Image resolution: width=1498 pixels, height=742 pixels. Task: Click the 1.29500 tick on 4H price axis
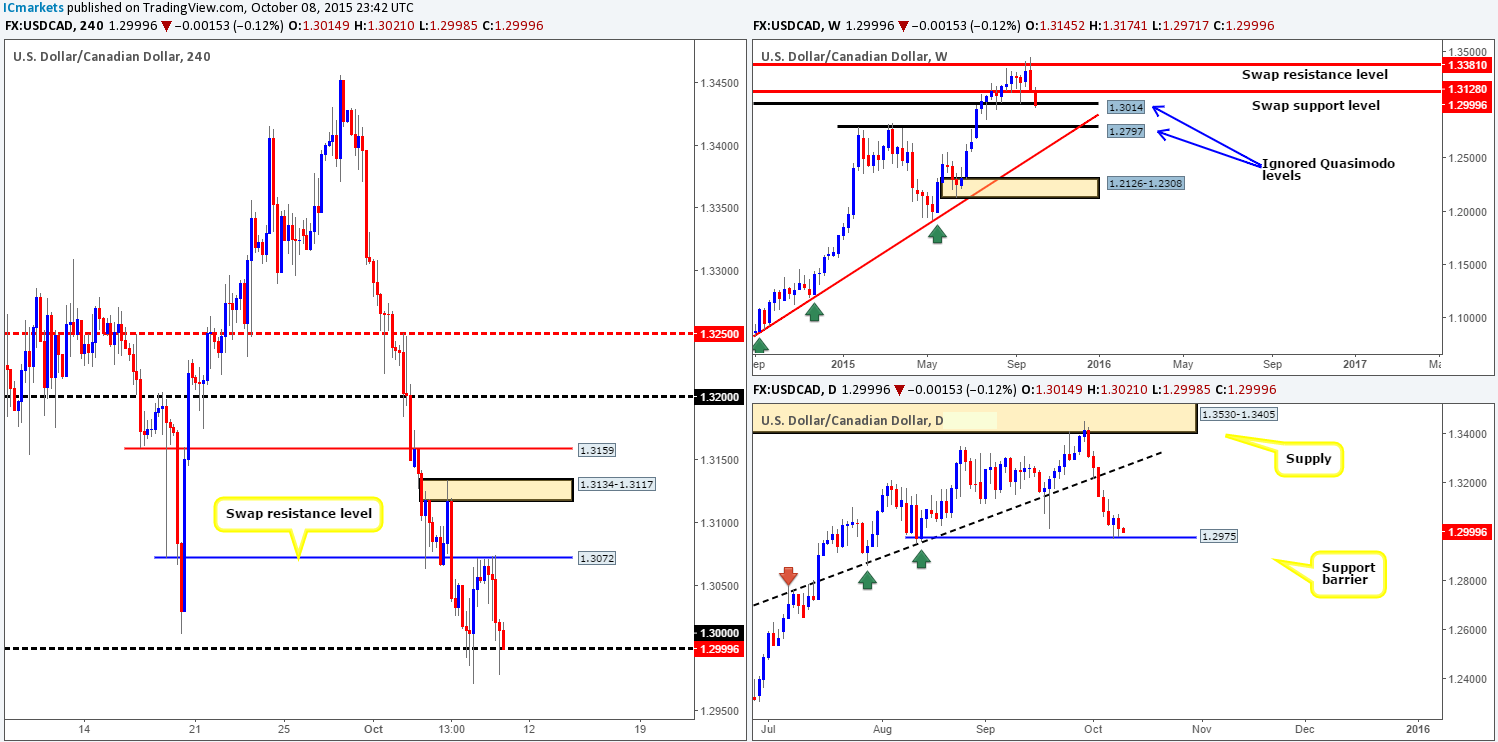click(719, 711)
